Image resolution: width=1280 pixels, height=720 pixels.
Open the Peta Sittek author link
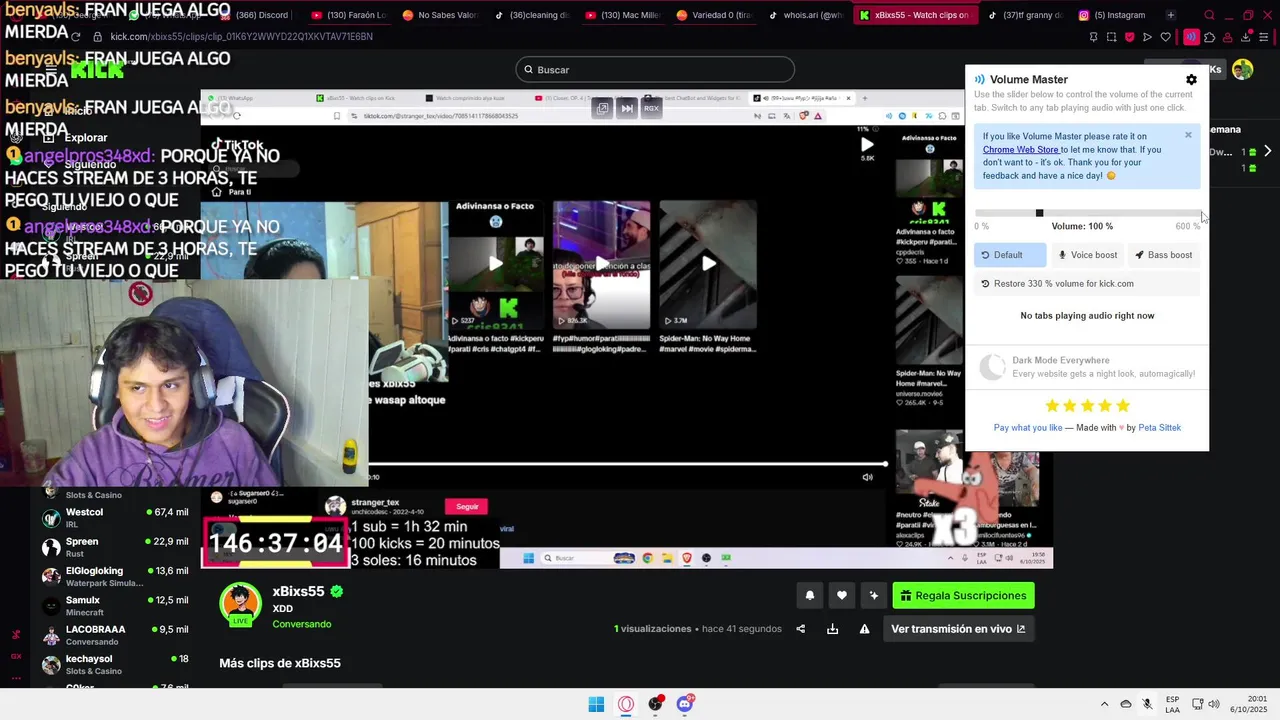pos(1159,428)
